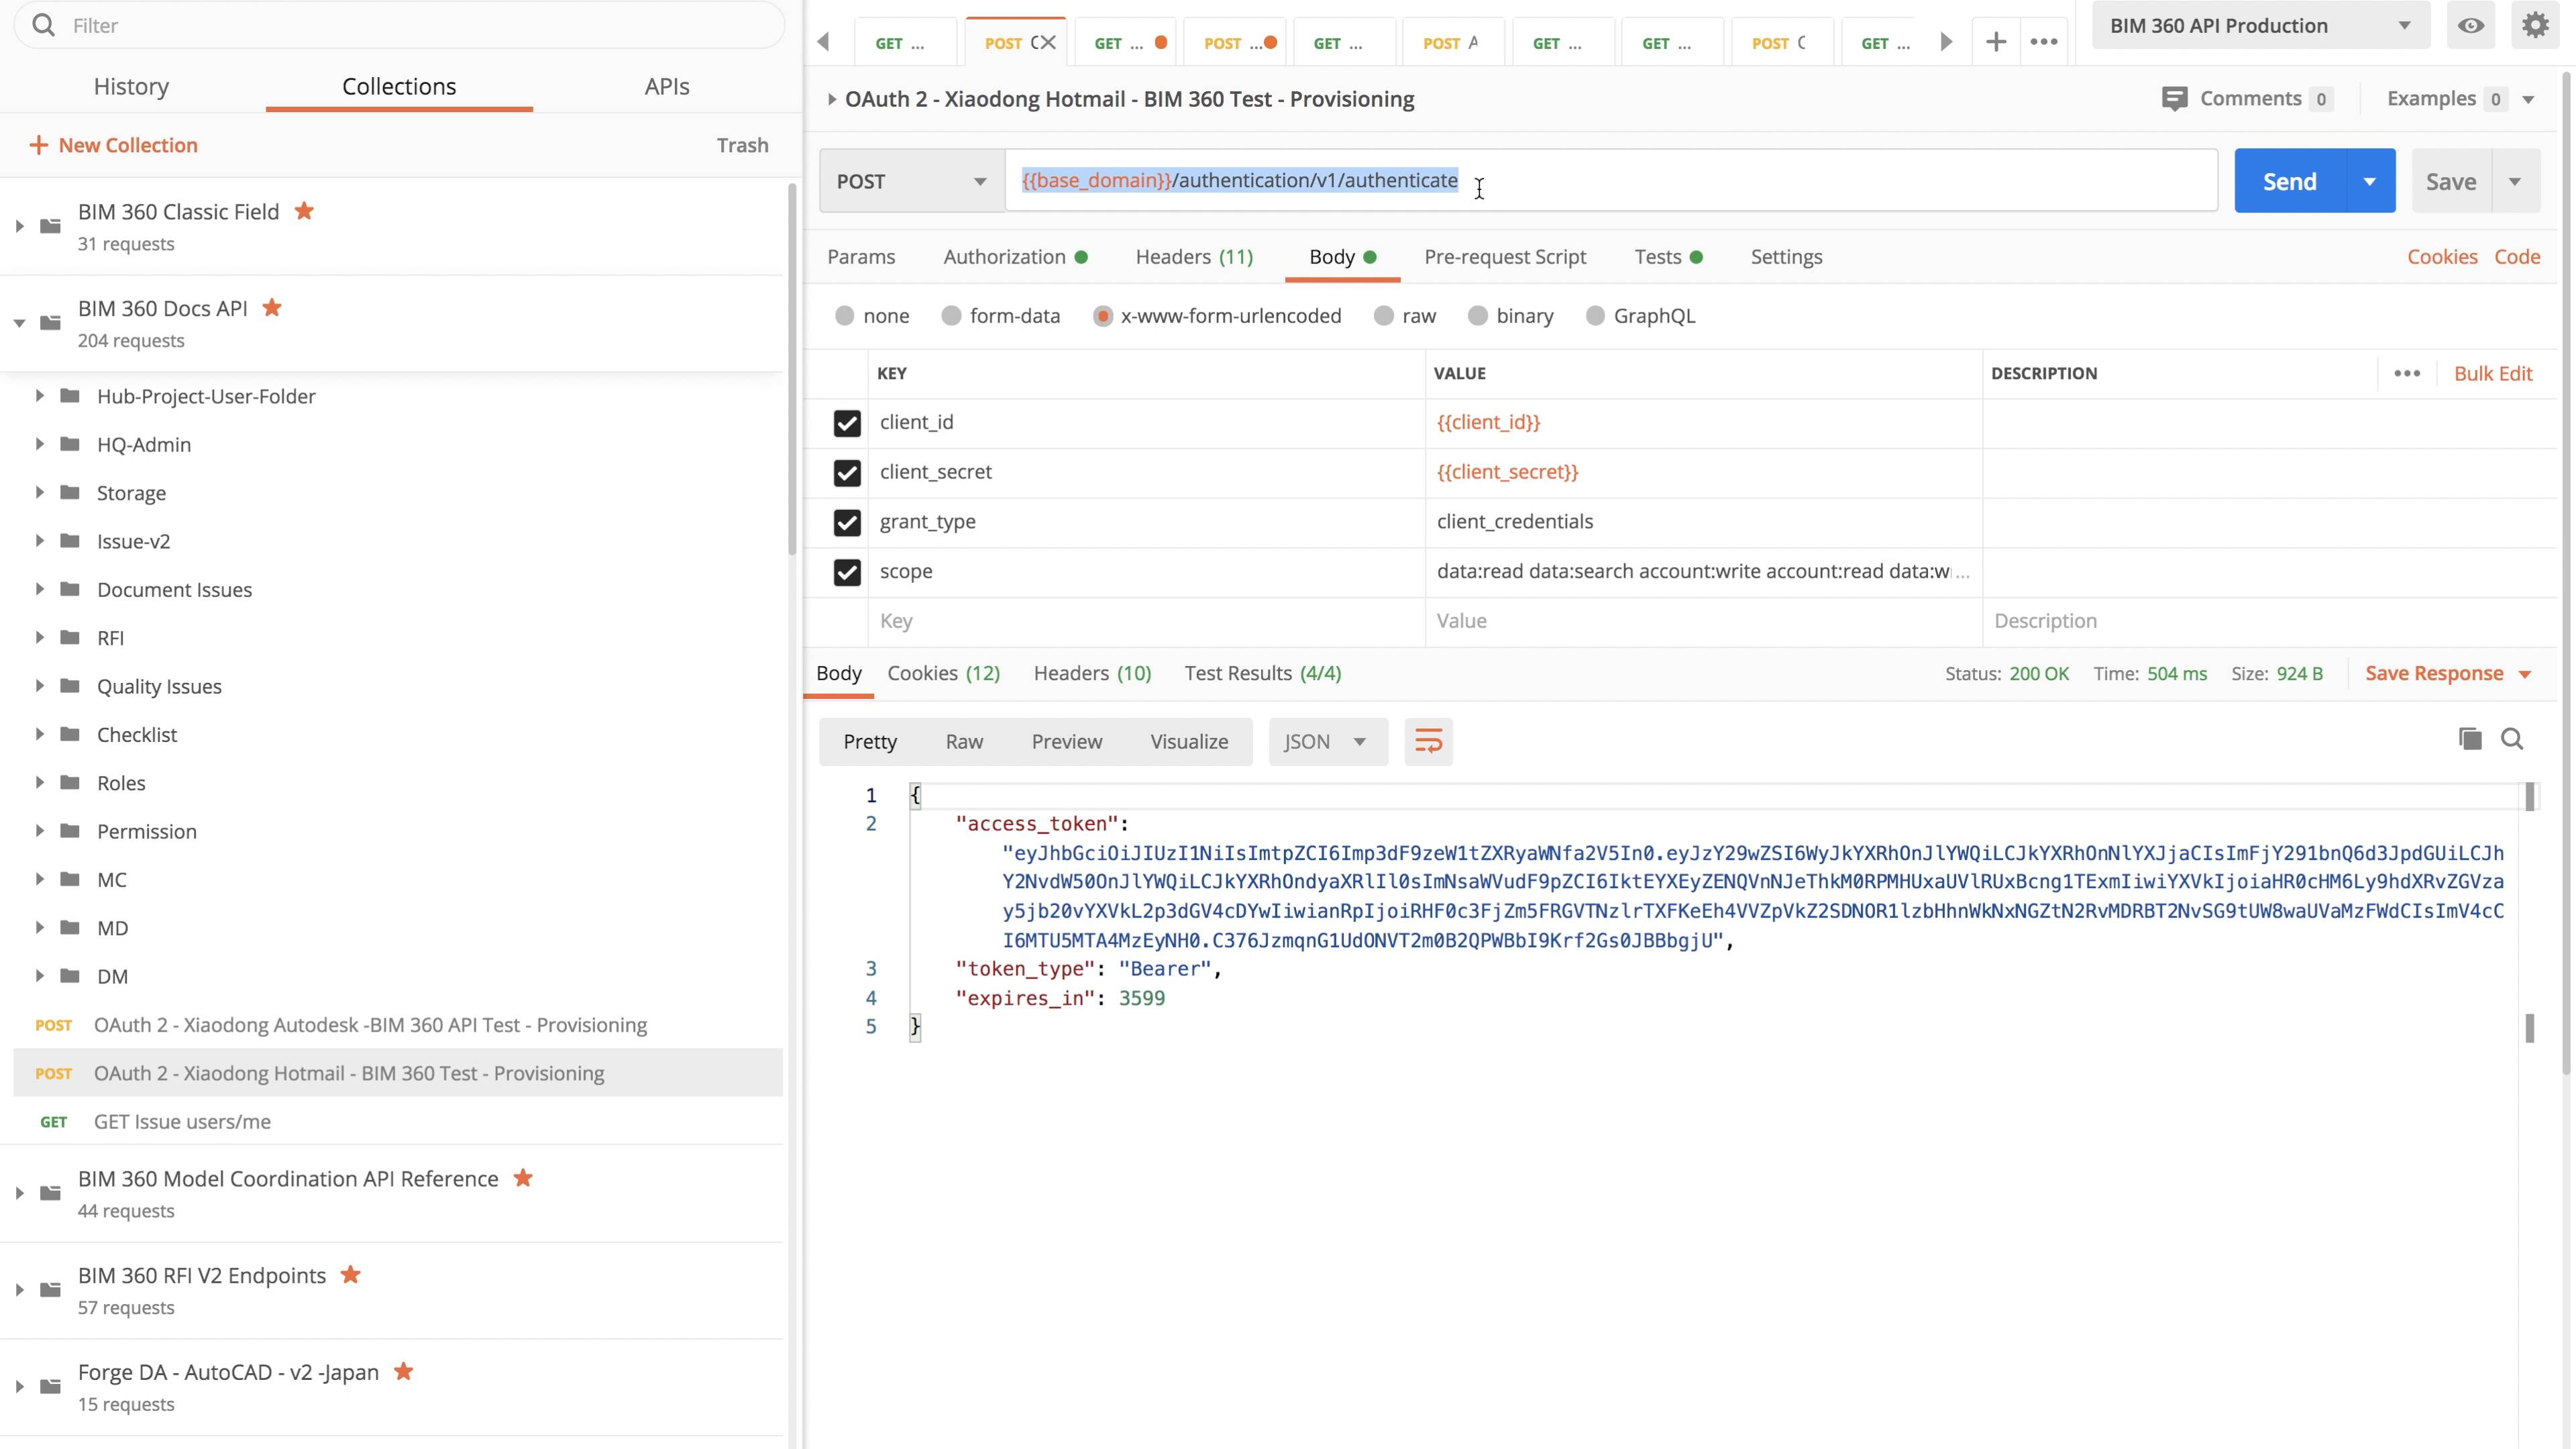
Task: Click the Bulk Edit link
Action: tap(2493, 373)
